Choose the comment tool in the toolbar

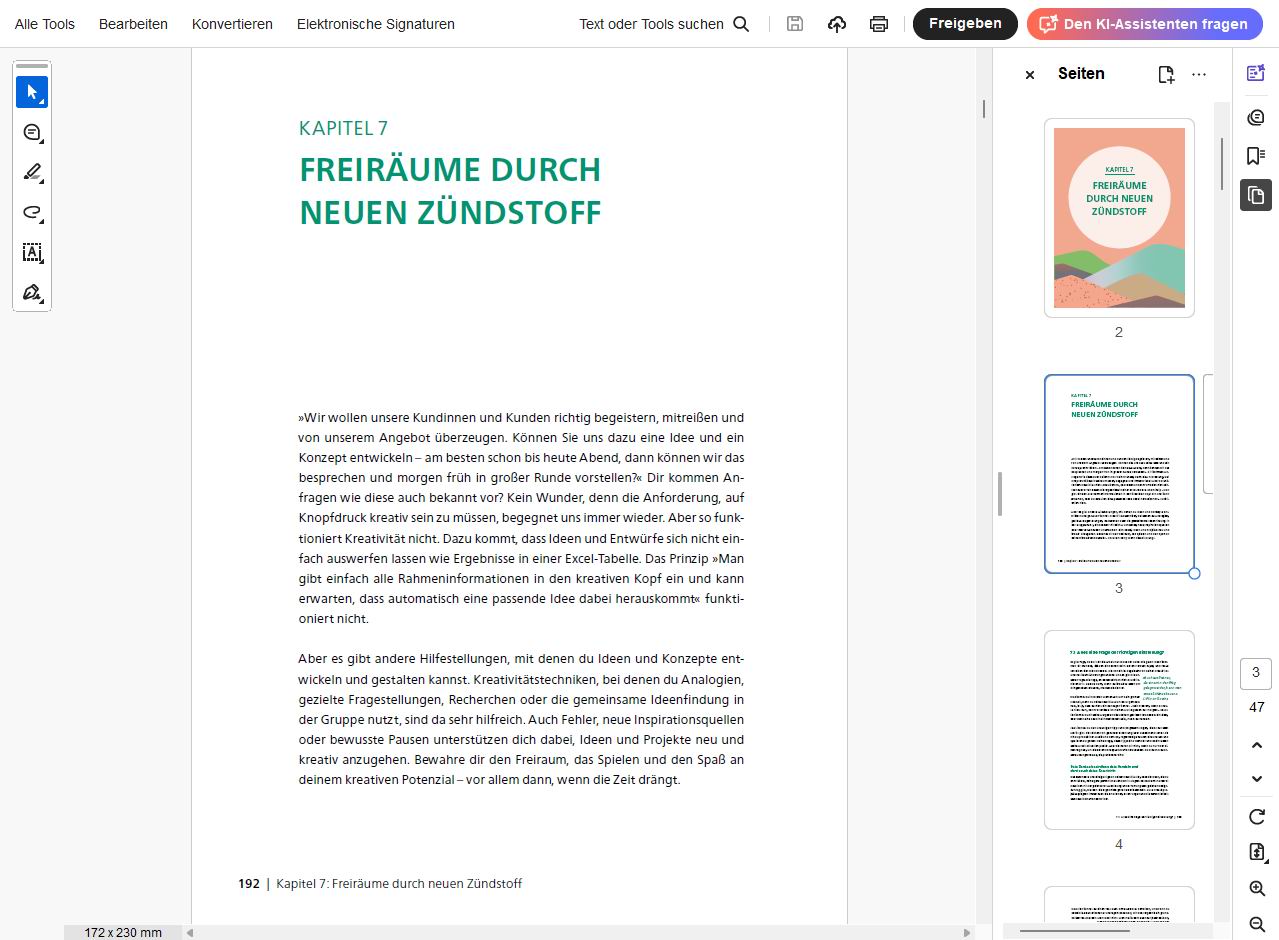[32, 132]
